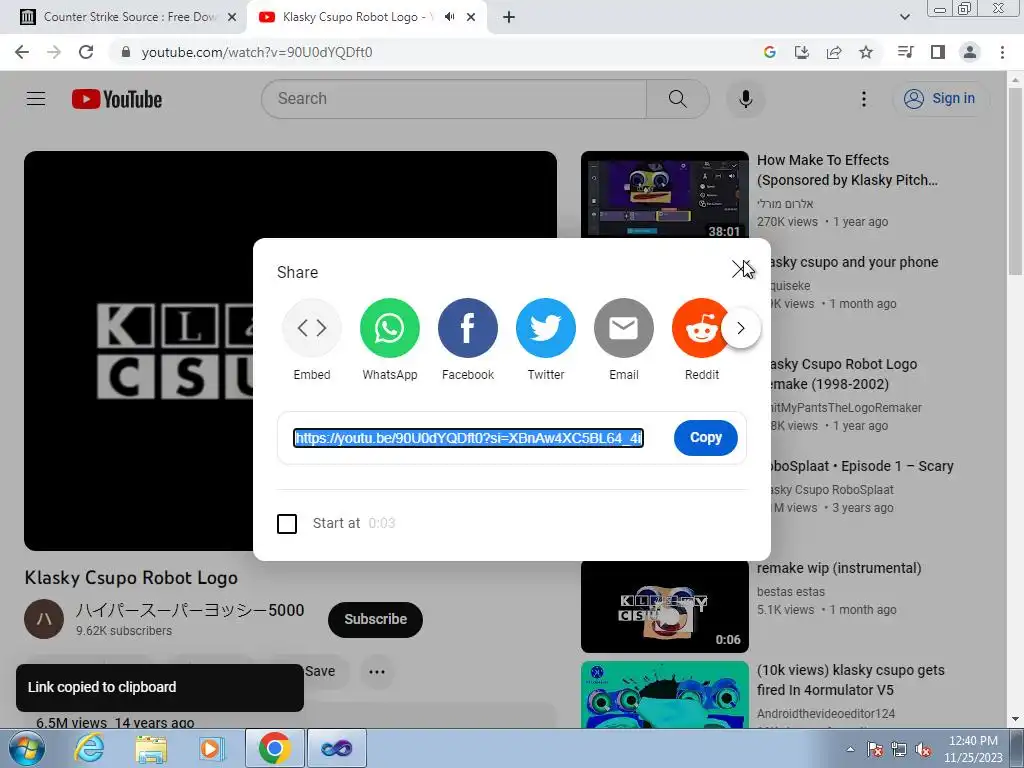
Task: Click the channel avatar picture
Action: 44,619
